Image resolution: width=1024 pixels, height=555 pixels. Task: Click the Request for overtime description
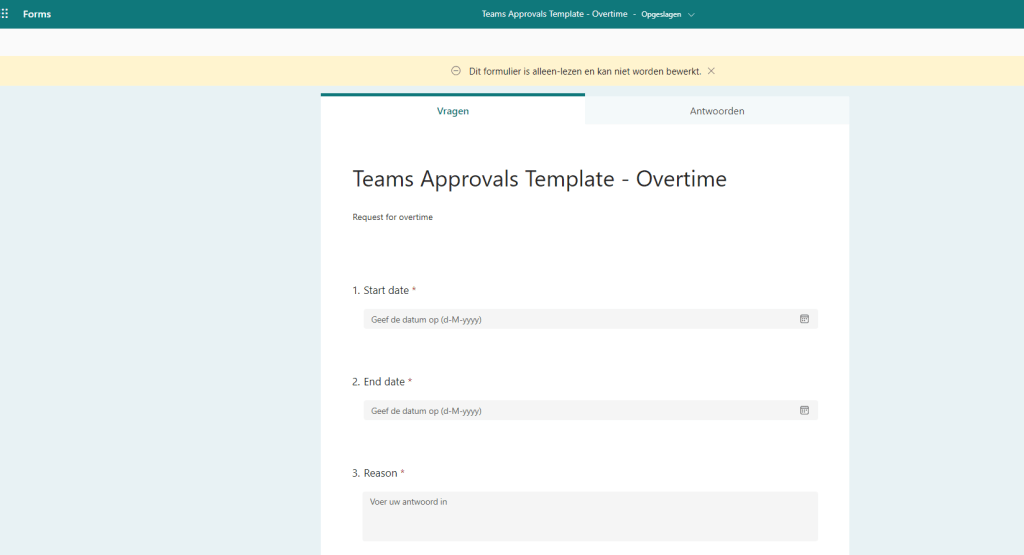click(392, 217)
